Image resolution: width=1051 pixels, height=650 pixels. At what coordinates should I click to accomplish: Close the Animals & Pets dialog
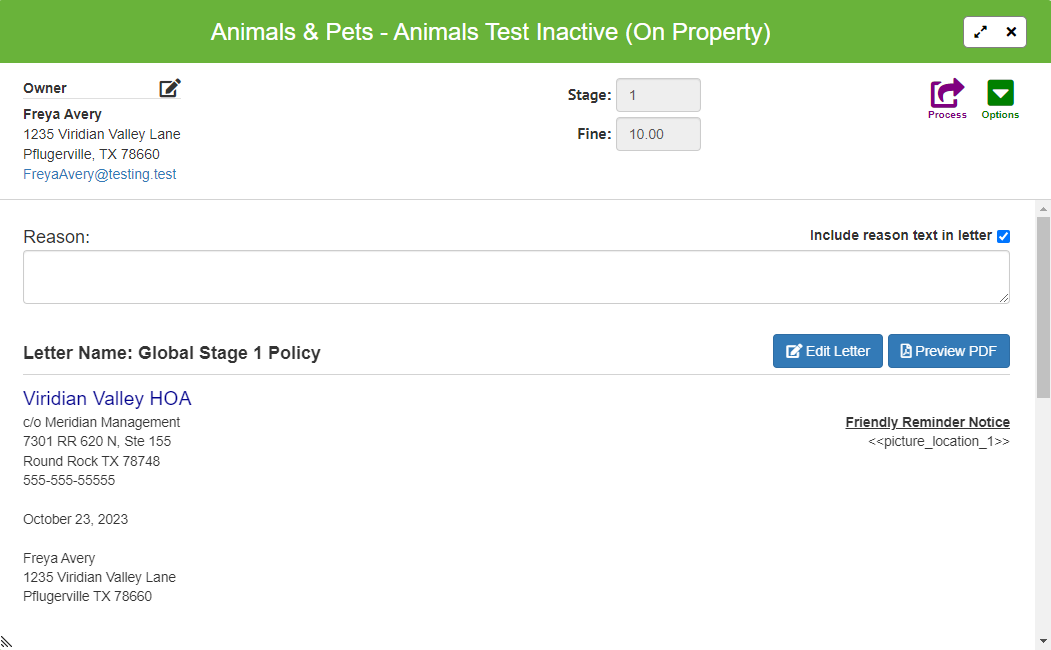(x=1011, y=31)
